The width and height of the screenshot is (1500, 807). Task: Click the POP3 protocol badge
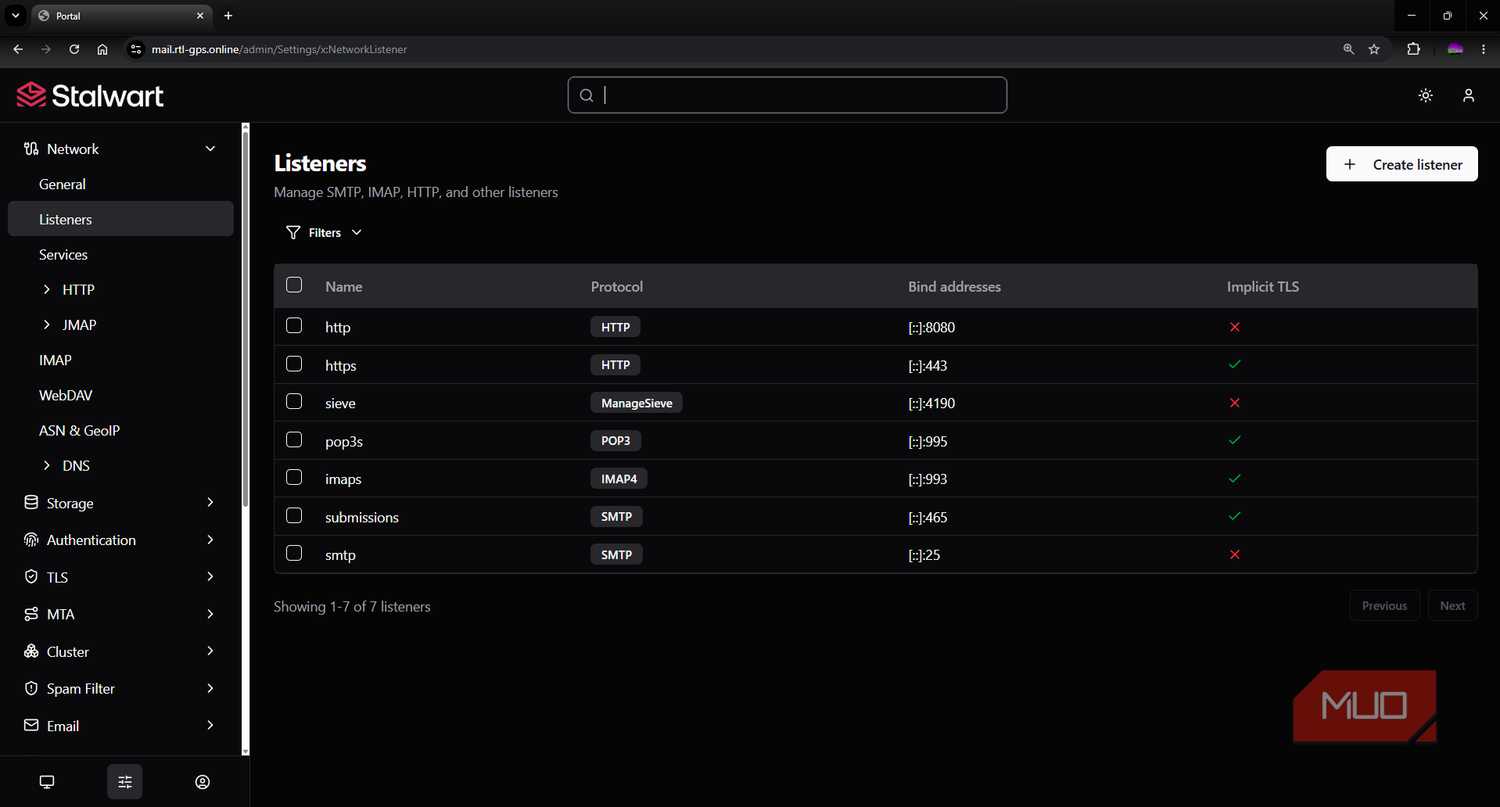click(616, 441)
